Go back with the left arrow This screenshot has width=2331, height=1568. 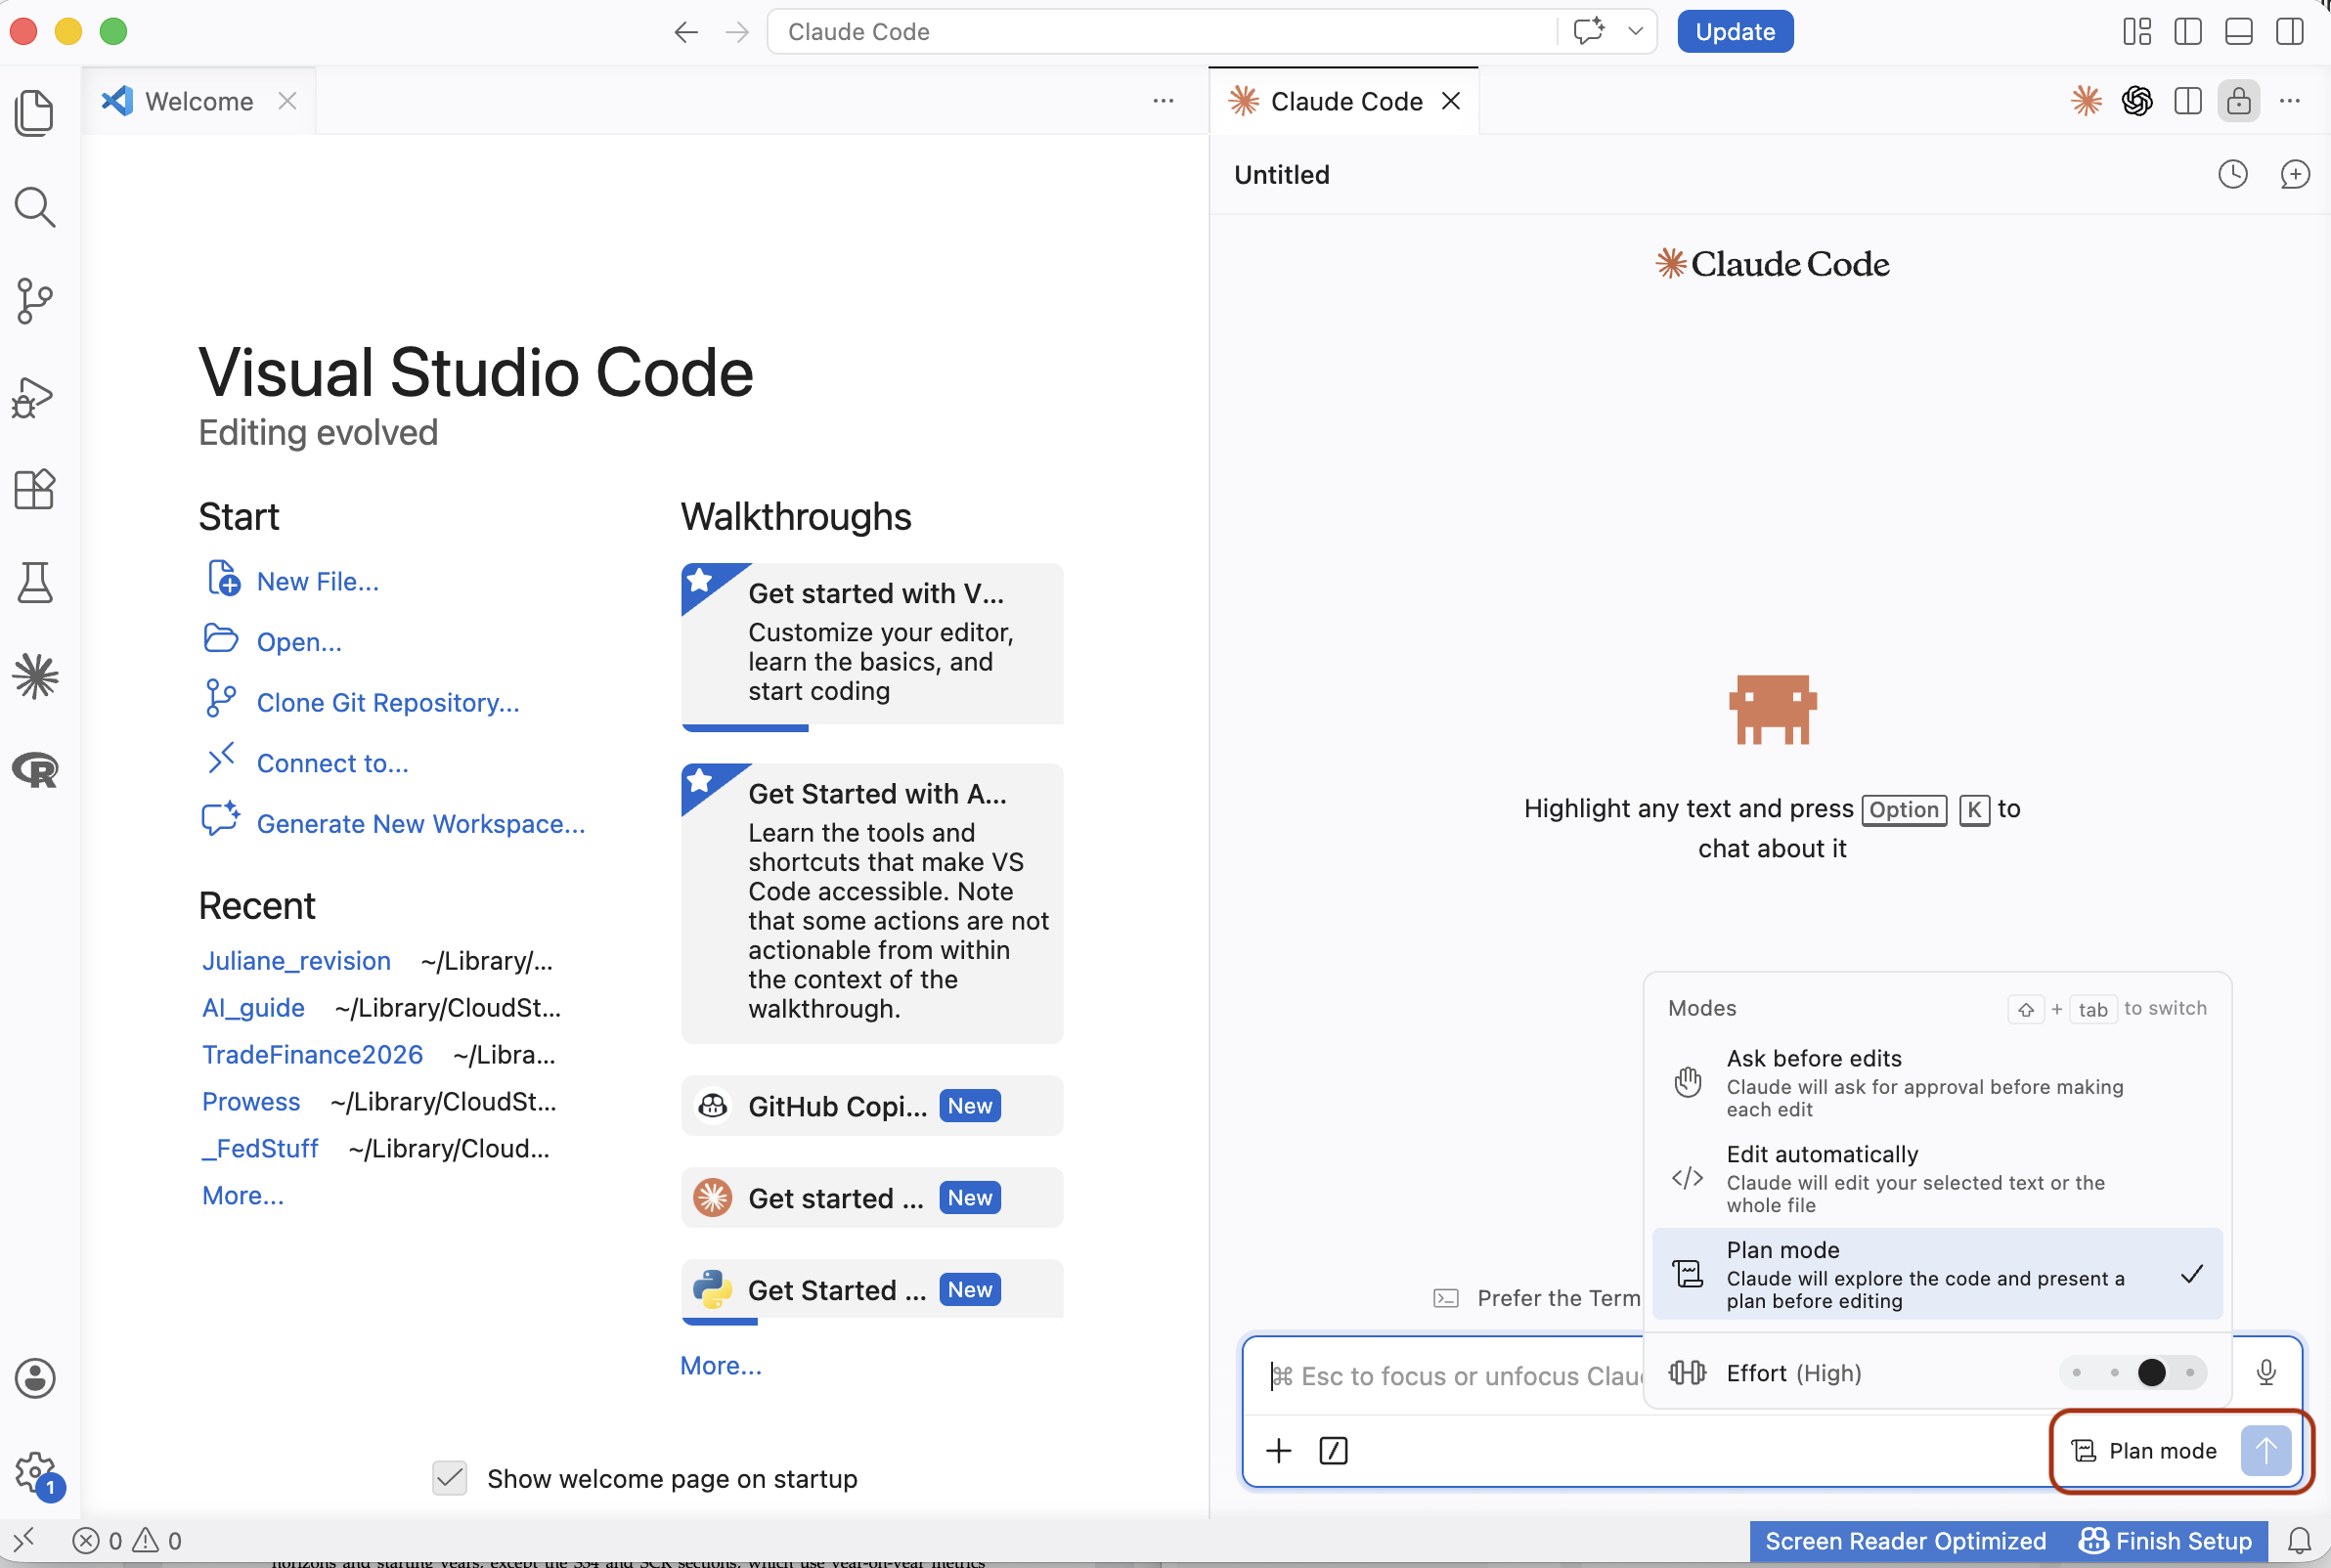coord(686,32)
